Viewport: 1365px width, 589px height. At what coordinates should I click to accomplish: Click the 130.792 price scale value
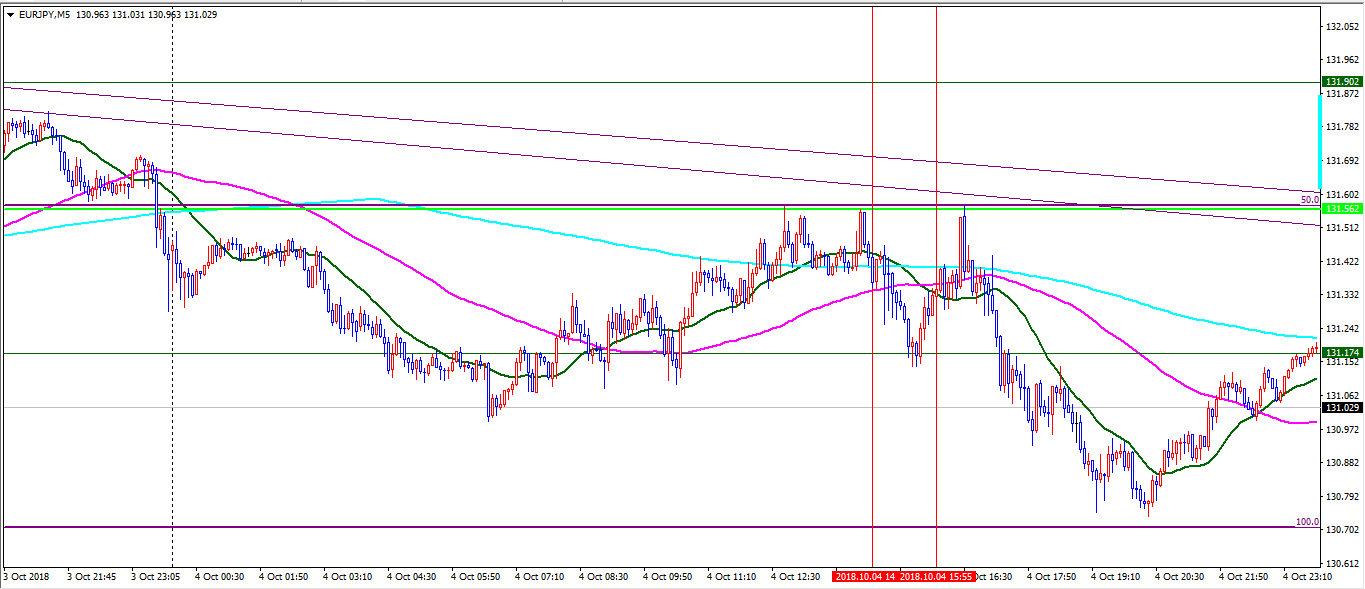coord(1342,497)
